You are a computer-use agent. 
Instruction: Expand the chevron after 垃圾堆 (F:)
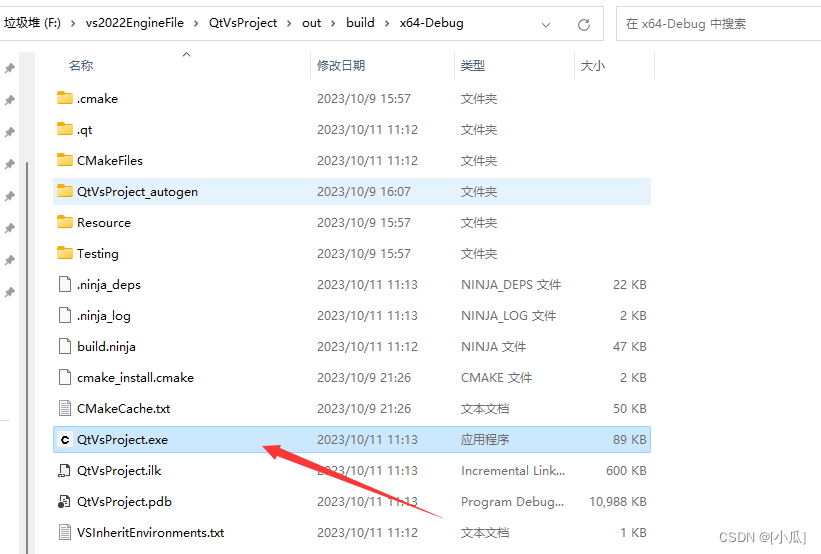(73, 24)
